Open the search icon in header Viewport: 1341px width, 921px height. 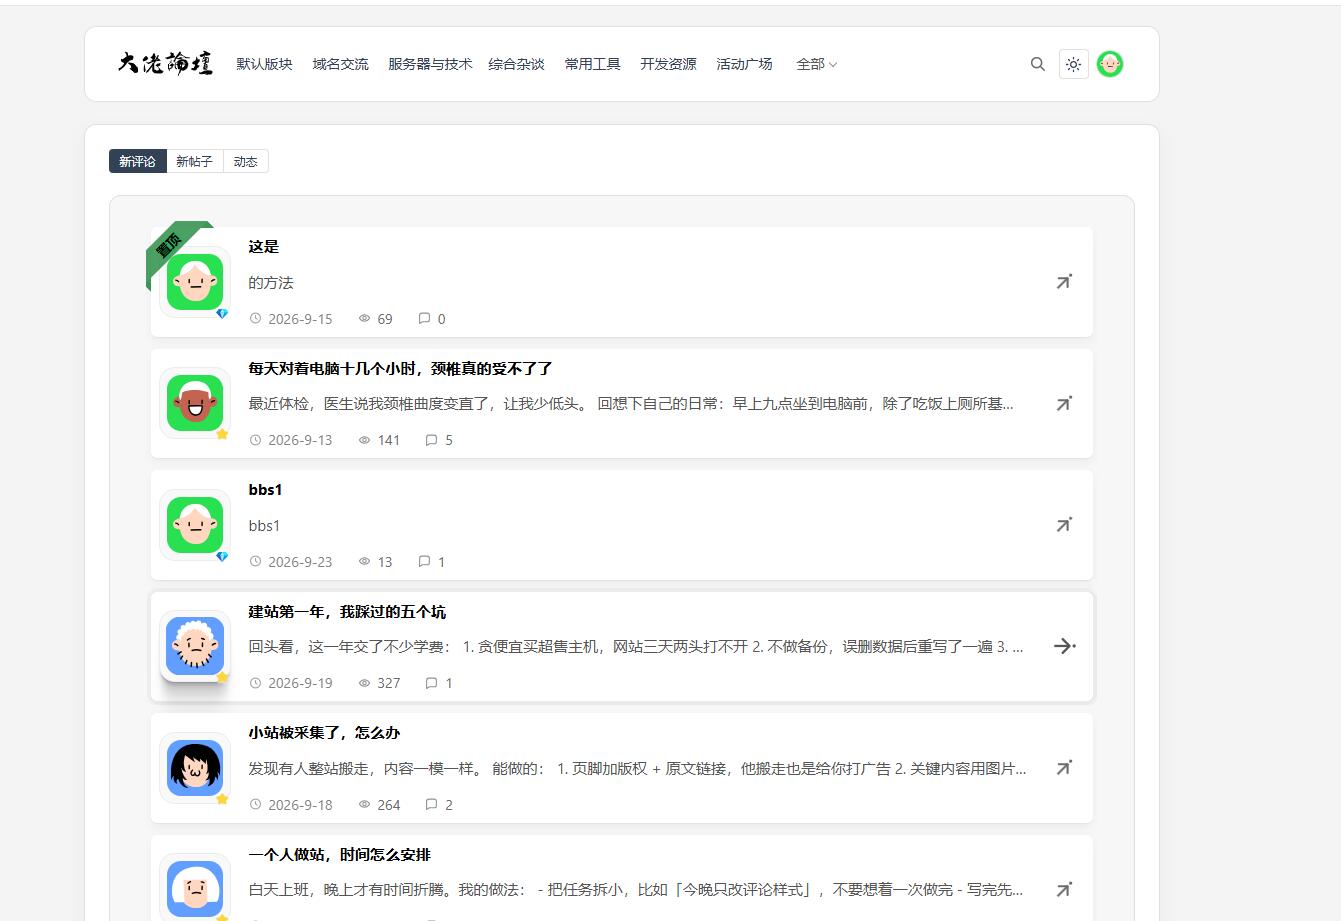point(1038,64)
